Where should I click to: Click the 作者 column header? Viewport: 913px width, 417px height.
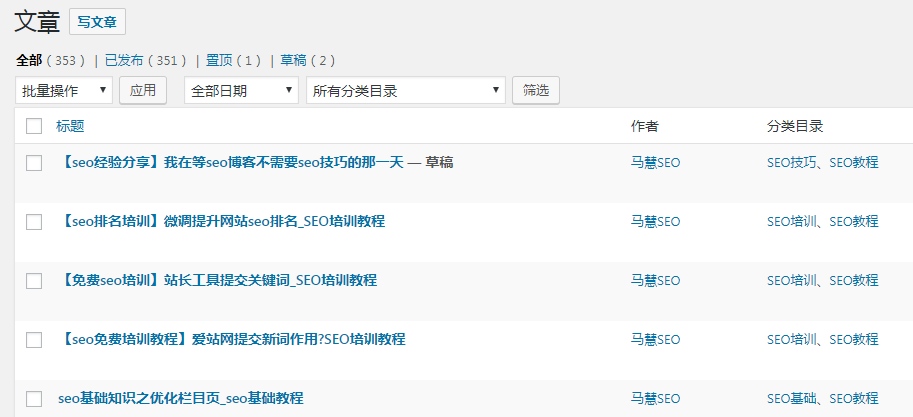645,126
